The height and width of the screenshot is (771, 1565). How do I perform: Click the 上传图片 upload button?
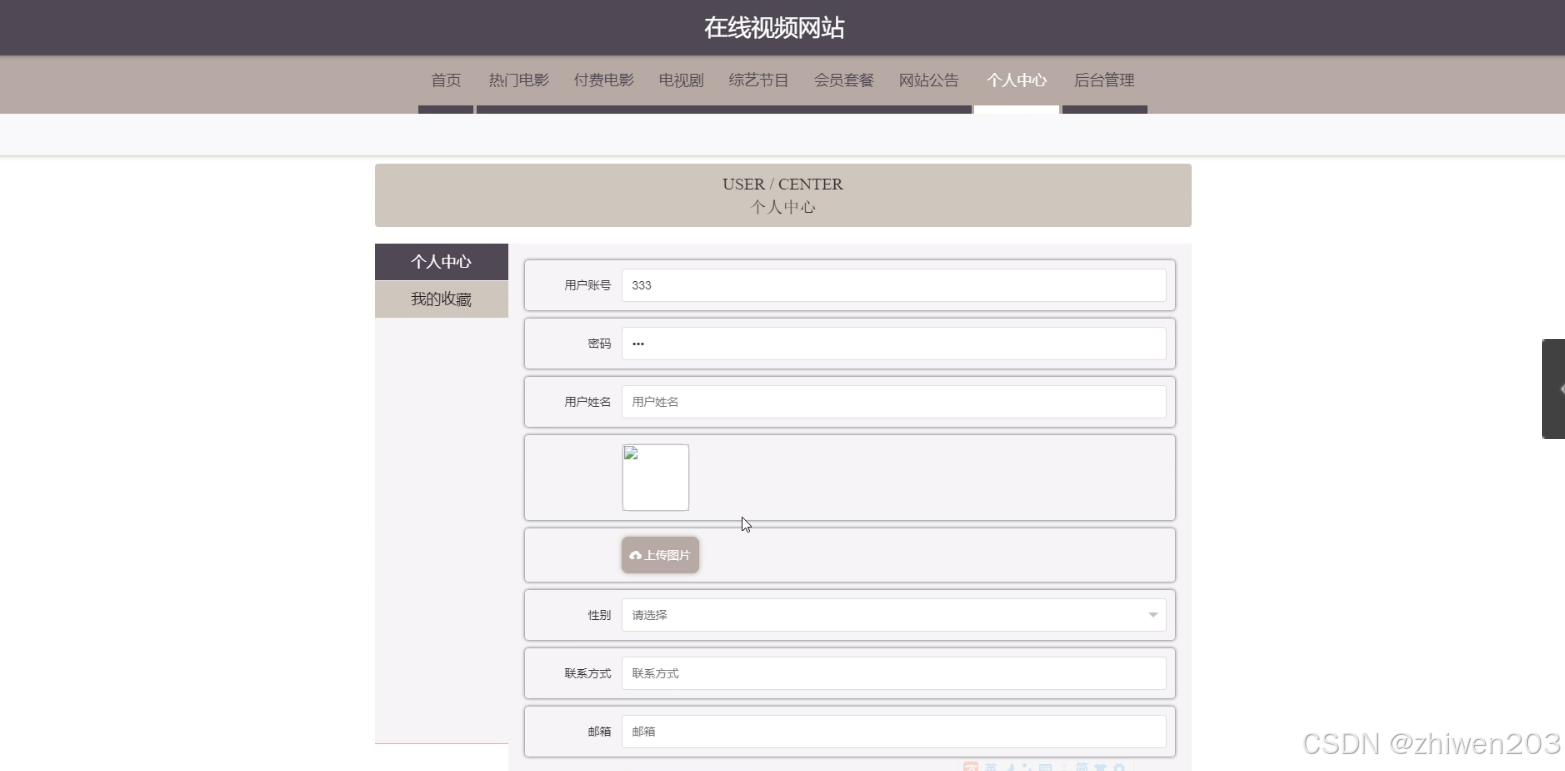(x=660, y=555)
